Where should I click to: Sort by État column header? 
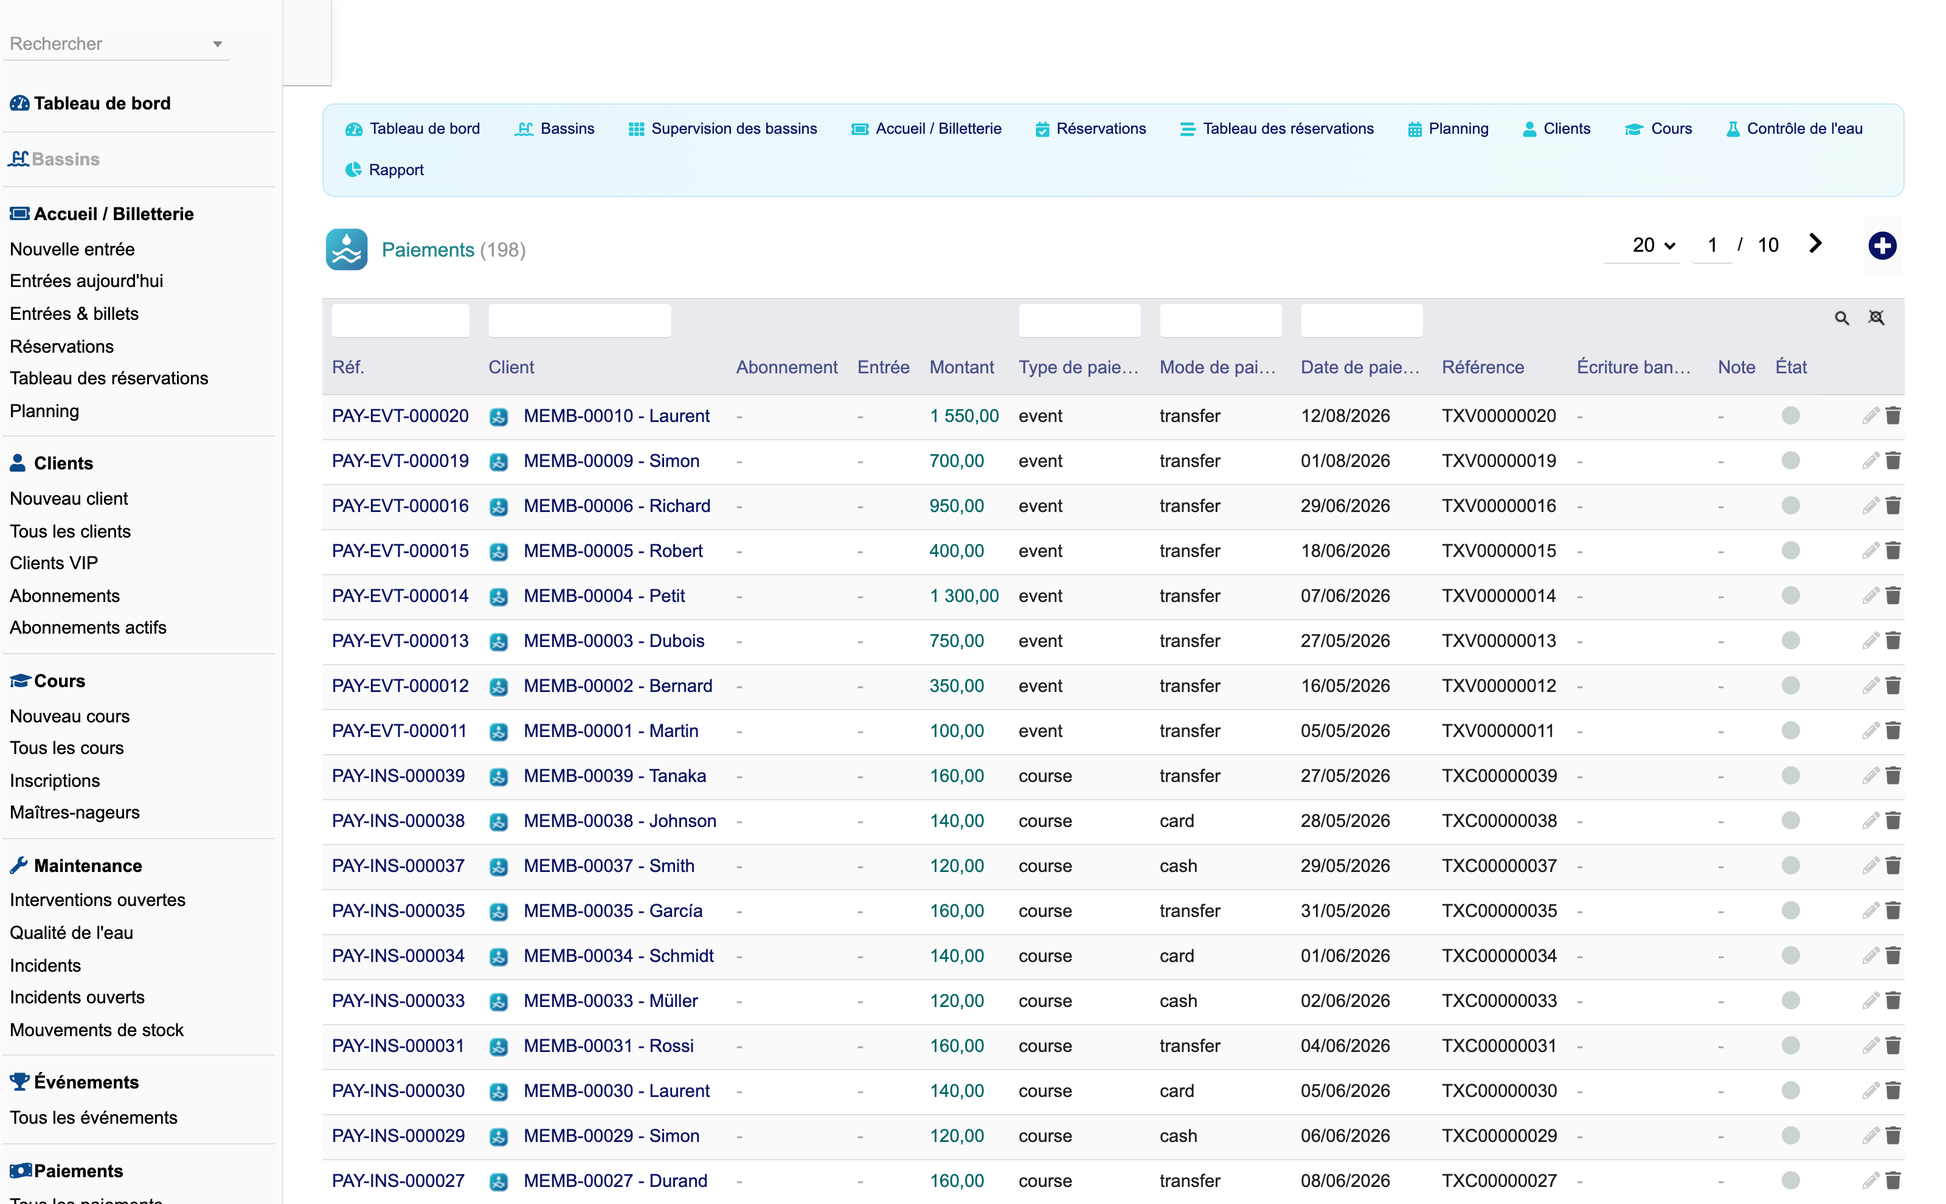tap(1790, 367)
